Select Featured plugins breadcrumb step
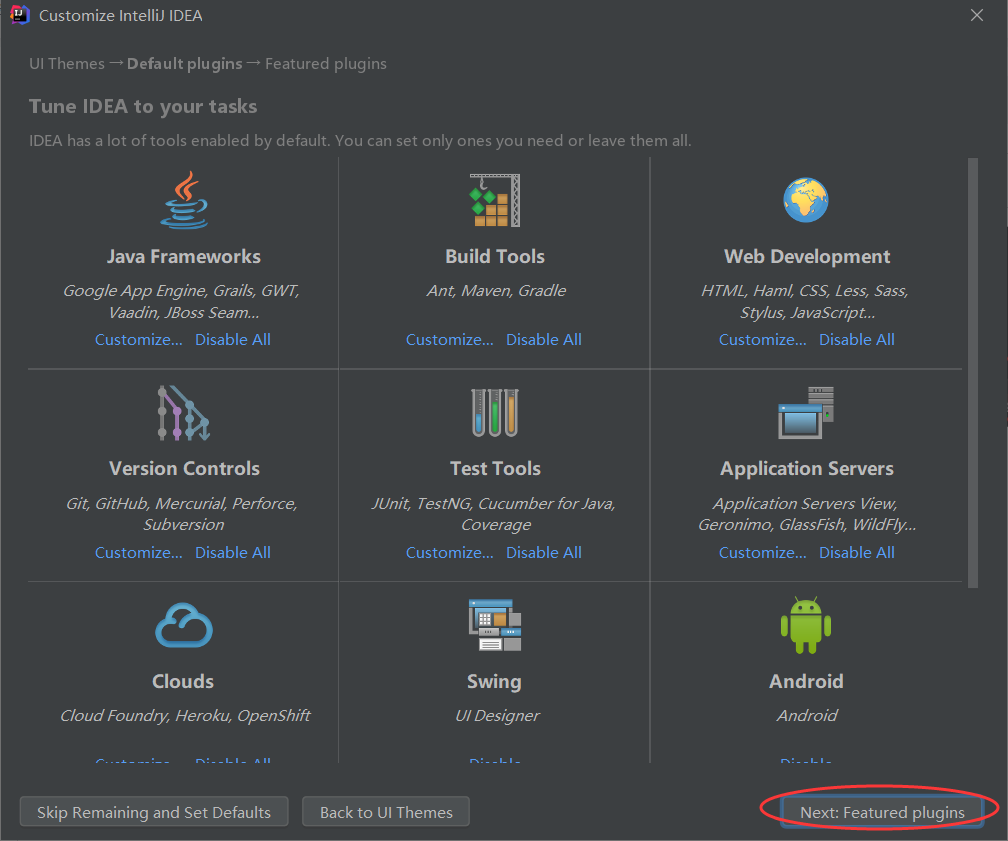 tap(326, 64)
